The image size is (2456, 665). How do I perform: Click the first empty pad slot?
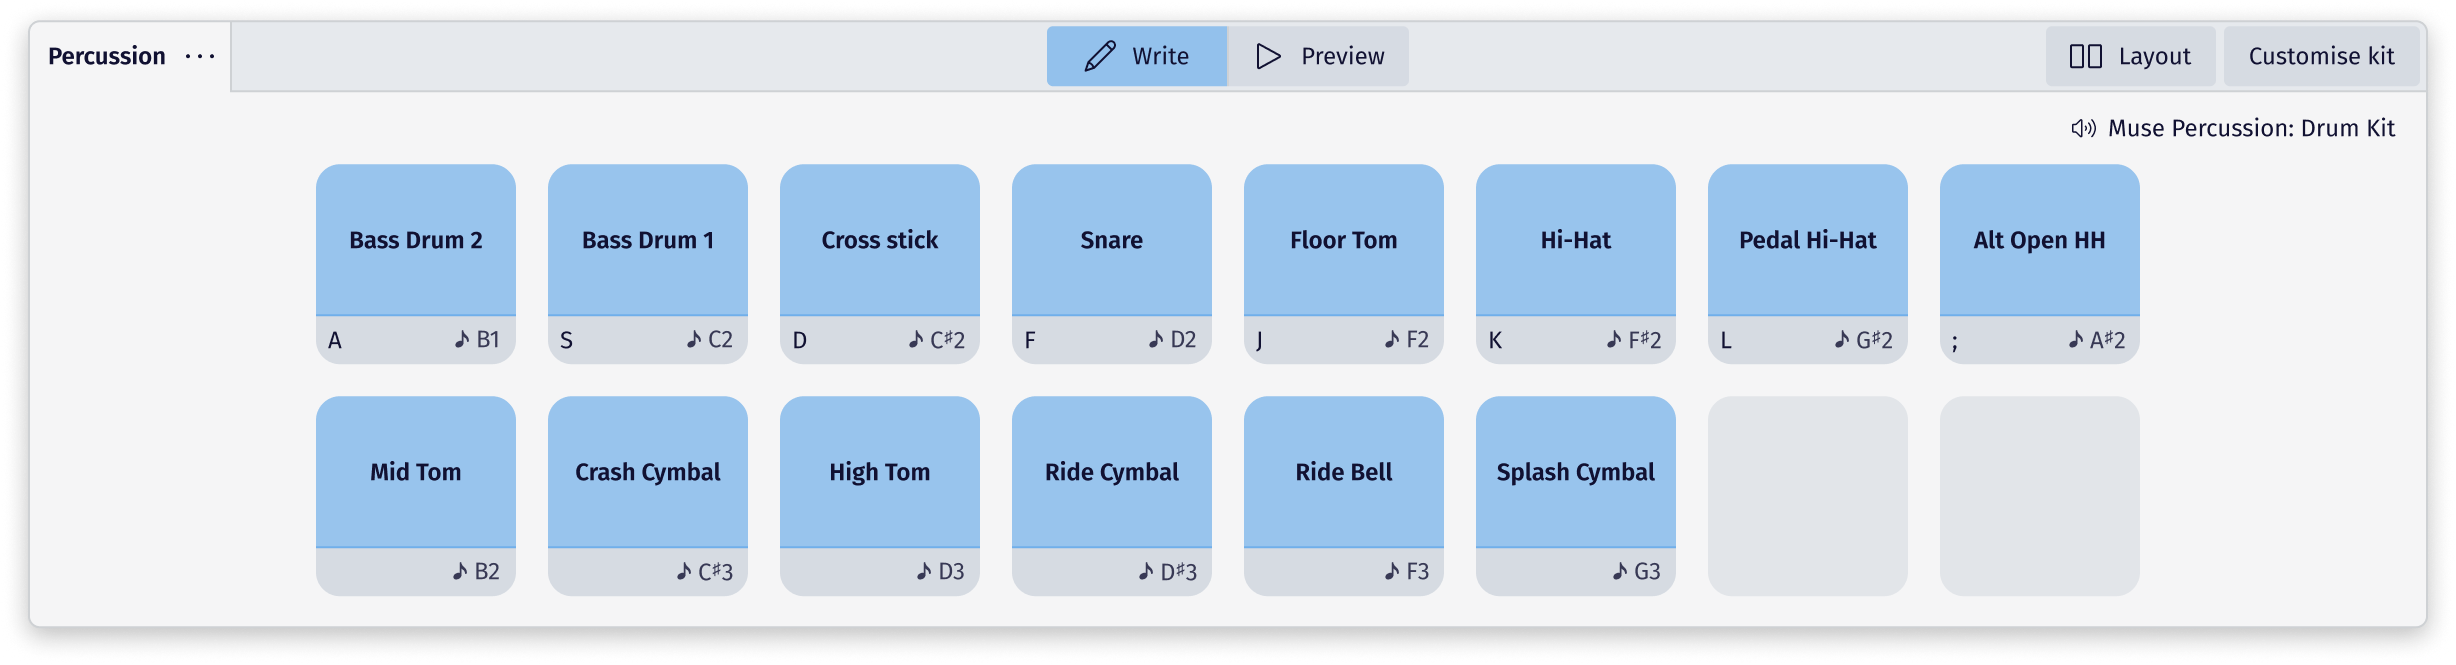click(1807, 496)
